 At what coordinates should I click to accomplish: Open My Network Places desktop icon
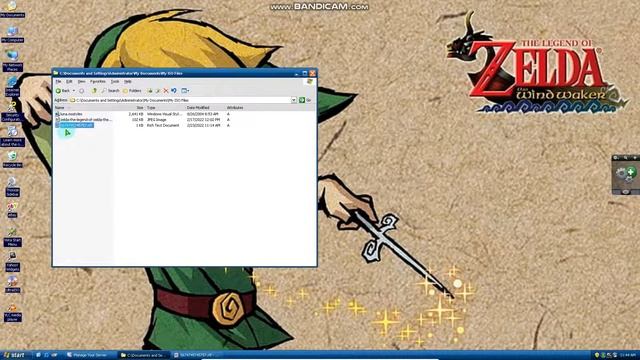click(x=12, y=61)
